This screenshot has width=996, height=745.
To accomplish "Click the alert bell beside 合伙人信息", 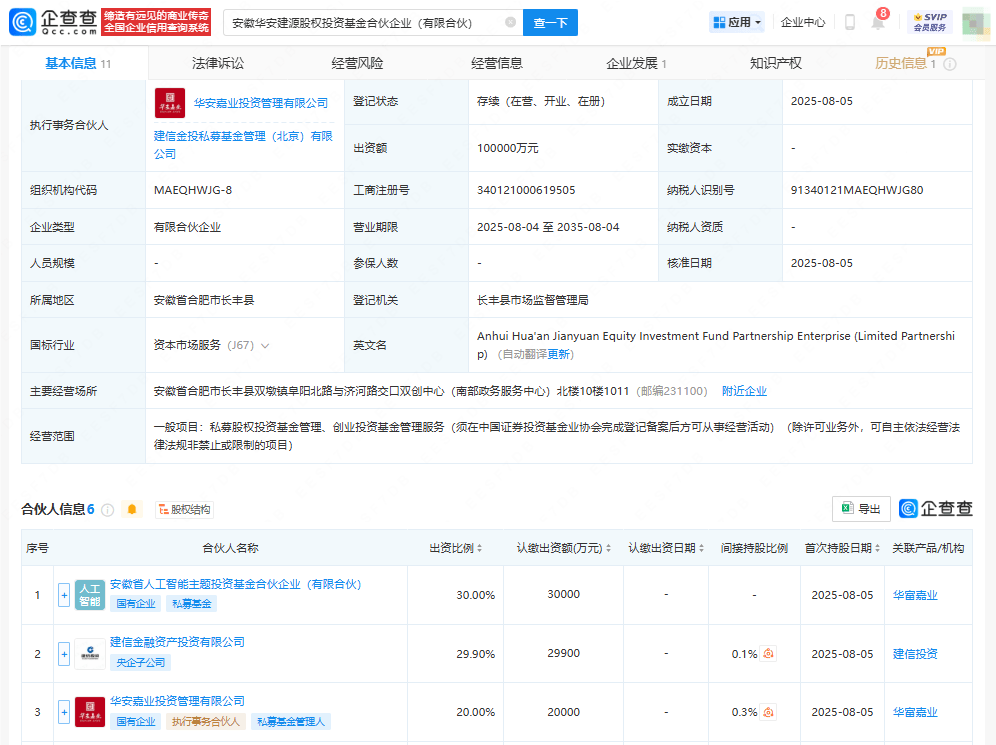I will (x=132, y=510).
